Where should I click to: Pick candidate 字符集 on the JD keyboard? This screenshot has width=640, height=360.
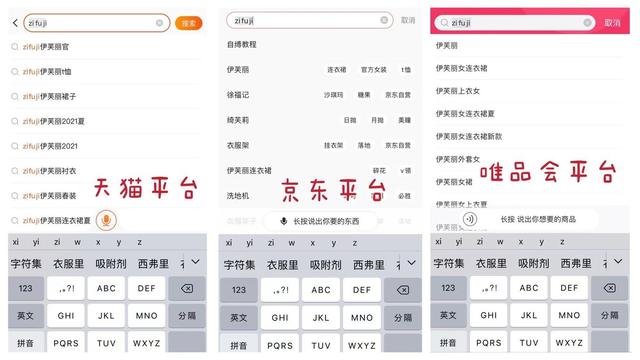pyautogui.click(x=240, y=265)
